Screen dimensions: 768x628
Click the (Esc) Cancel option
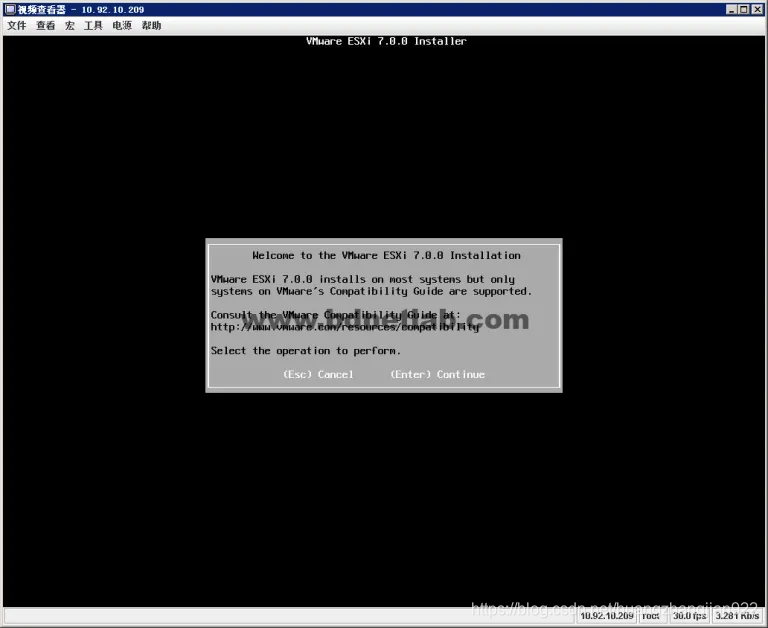coord(318,374)
